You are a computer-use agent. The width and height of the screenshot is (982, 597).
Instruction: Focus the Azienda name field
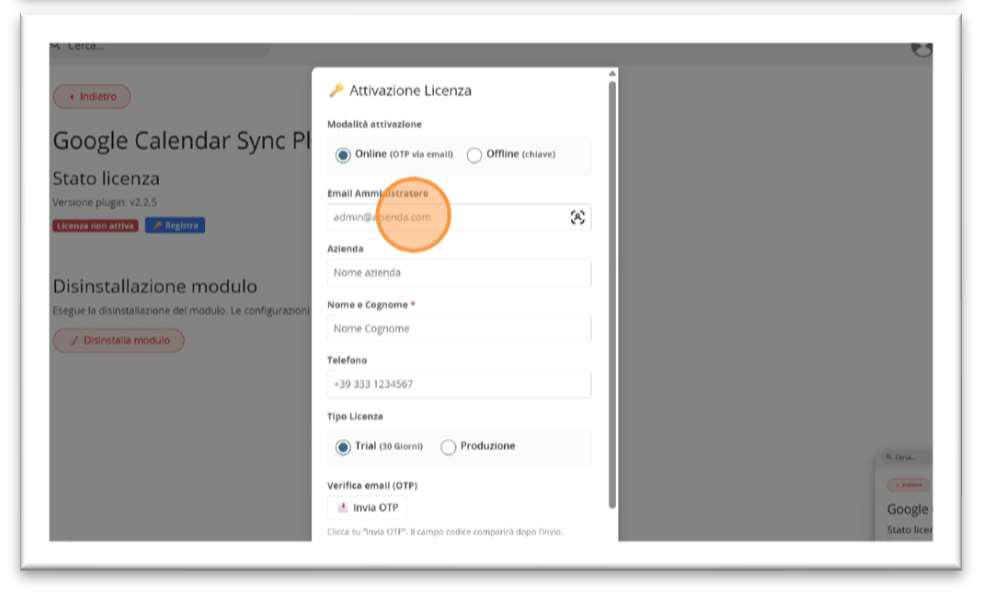tap(458, 273)
